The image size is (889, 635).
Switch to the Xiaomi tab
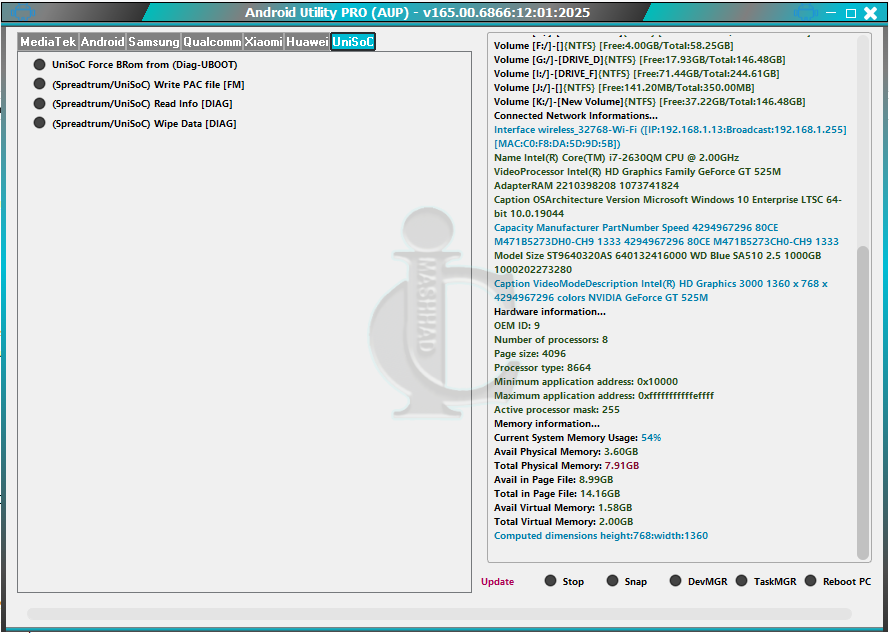264,42
